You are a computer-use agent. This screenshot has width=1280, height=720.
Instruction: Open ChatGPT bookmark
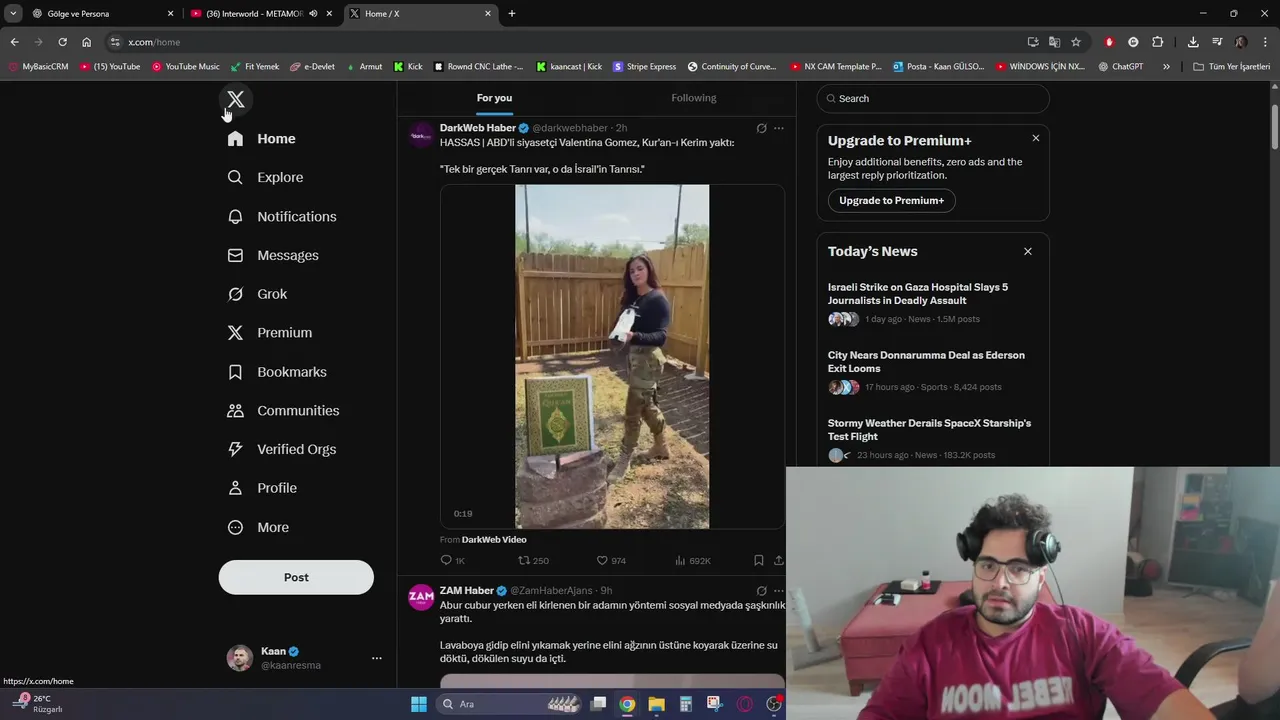coord(1121,67)
